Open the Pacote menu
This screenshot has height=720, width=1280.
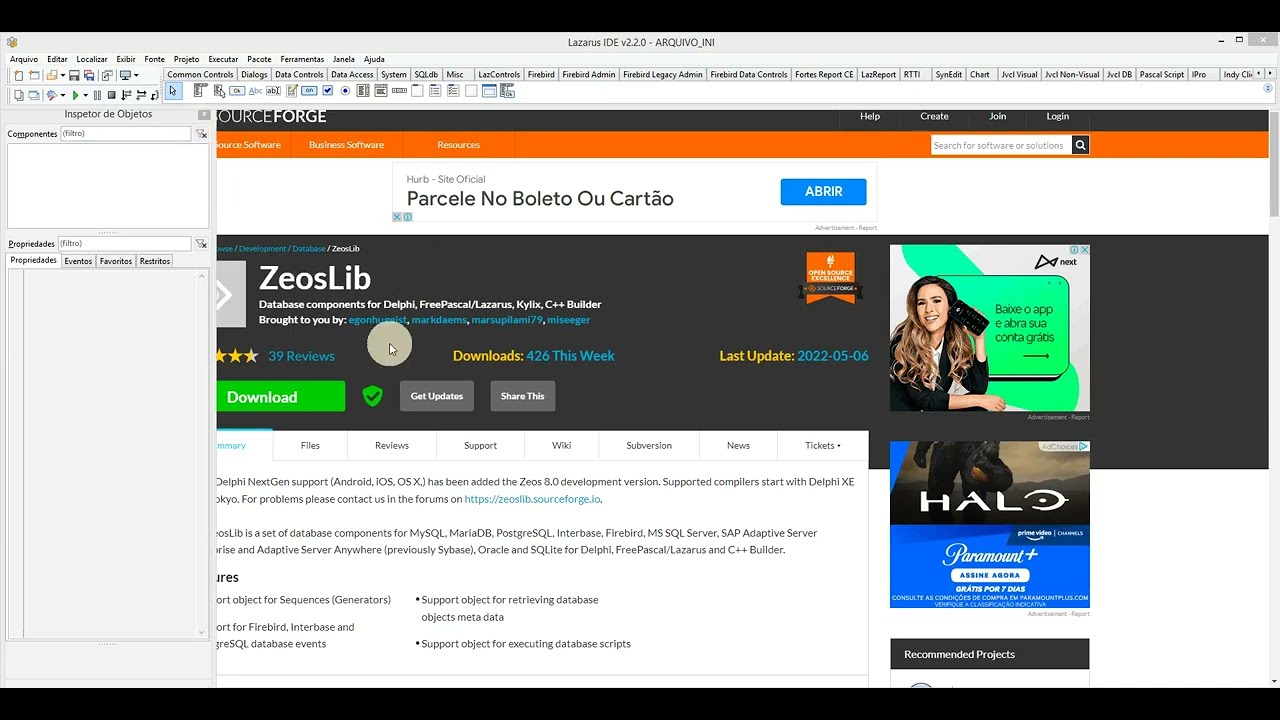point(259,59)
